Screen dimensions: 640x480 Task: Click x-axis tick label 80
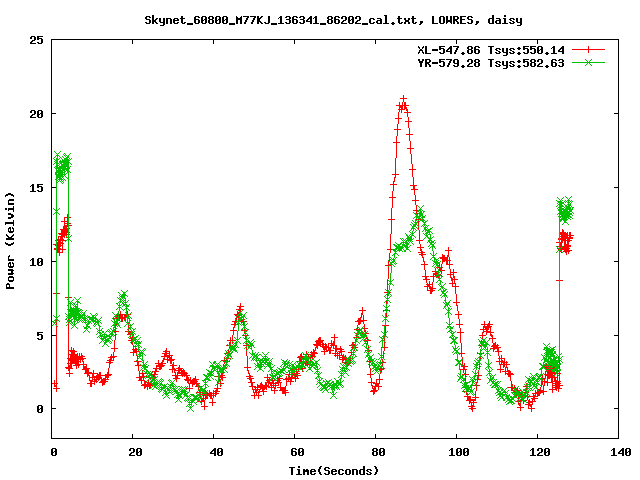point(378,452)
